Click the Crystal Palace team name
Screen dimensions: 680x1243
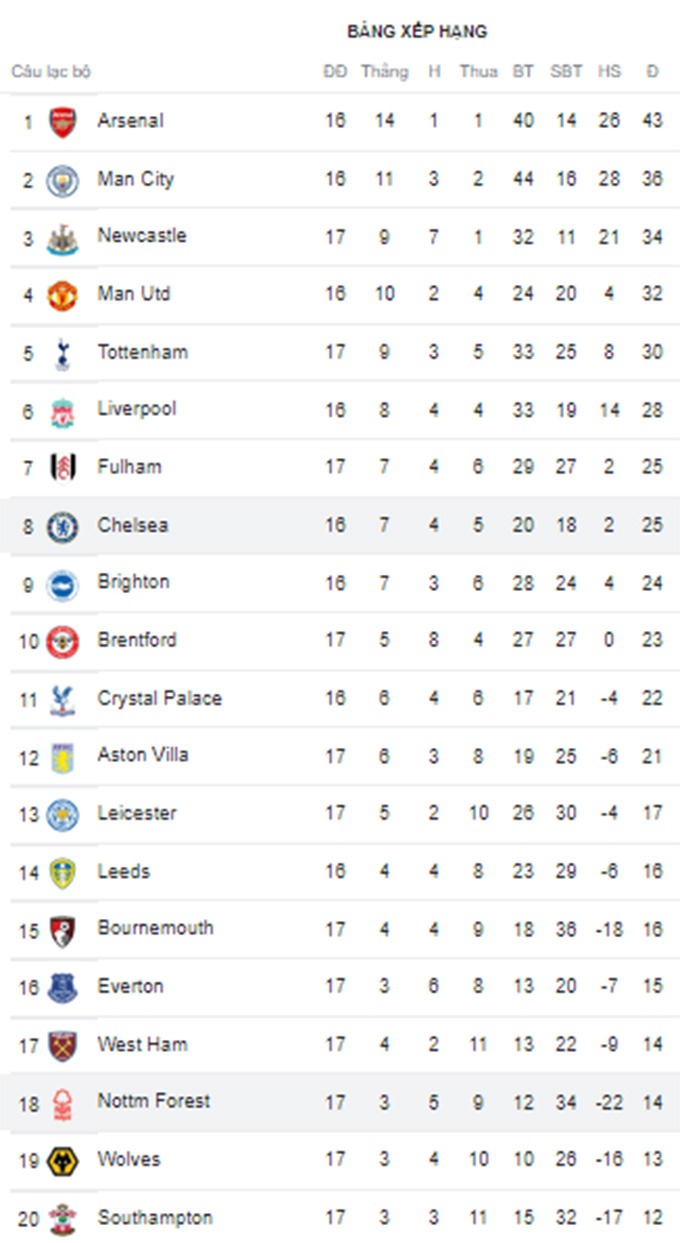coord(159,698)
